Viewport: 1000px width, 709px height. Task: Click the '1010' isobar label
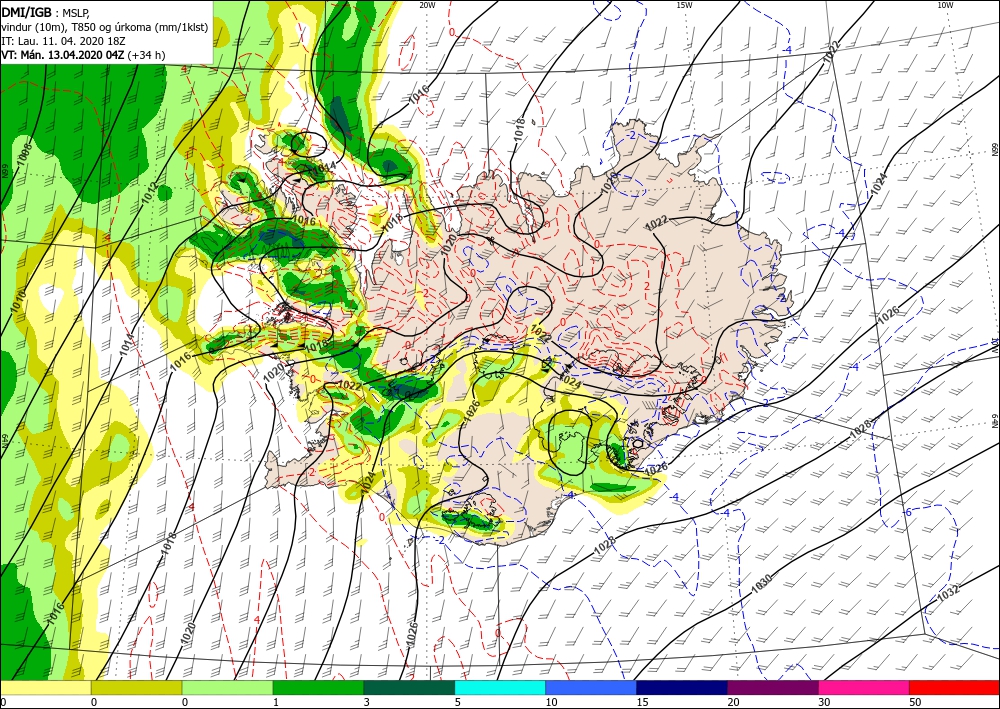pos(17,301)
